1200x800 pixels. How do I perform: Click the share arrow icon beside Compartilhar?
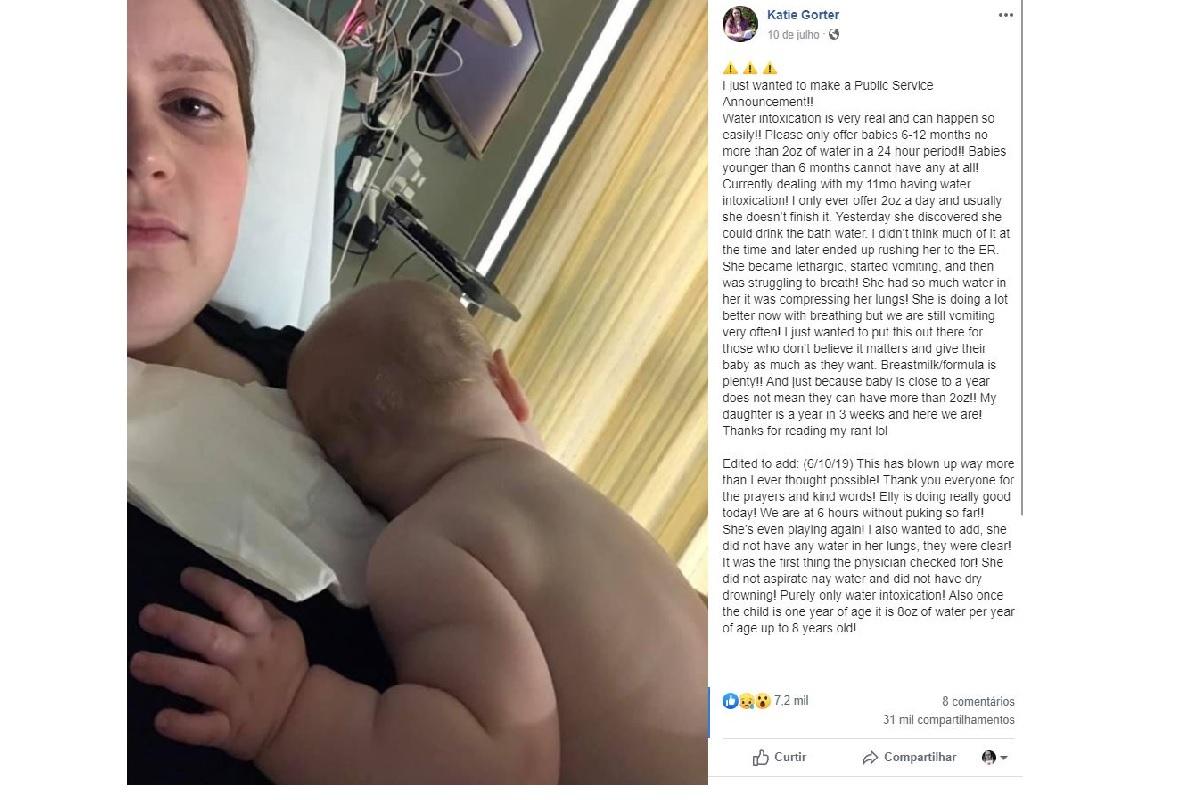tap(870, 757)
